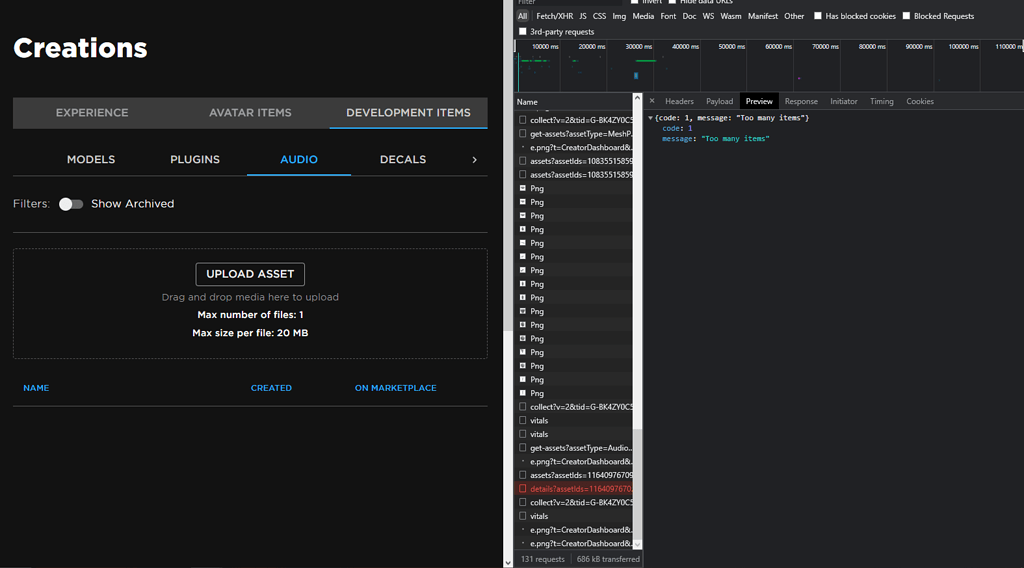Filter network requests by WS
Viewport: 1024px width, 568px height.
pyautogui.click(x=709, y=16)
